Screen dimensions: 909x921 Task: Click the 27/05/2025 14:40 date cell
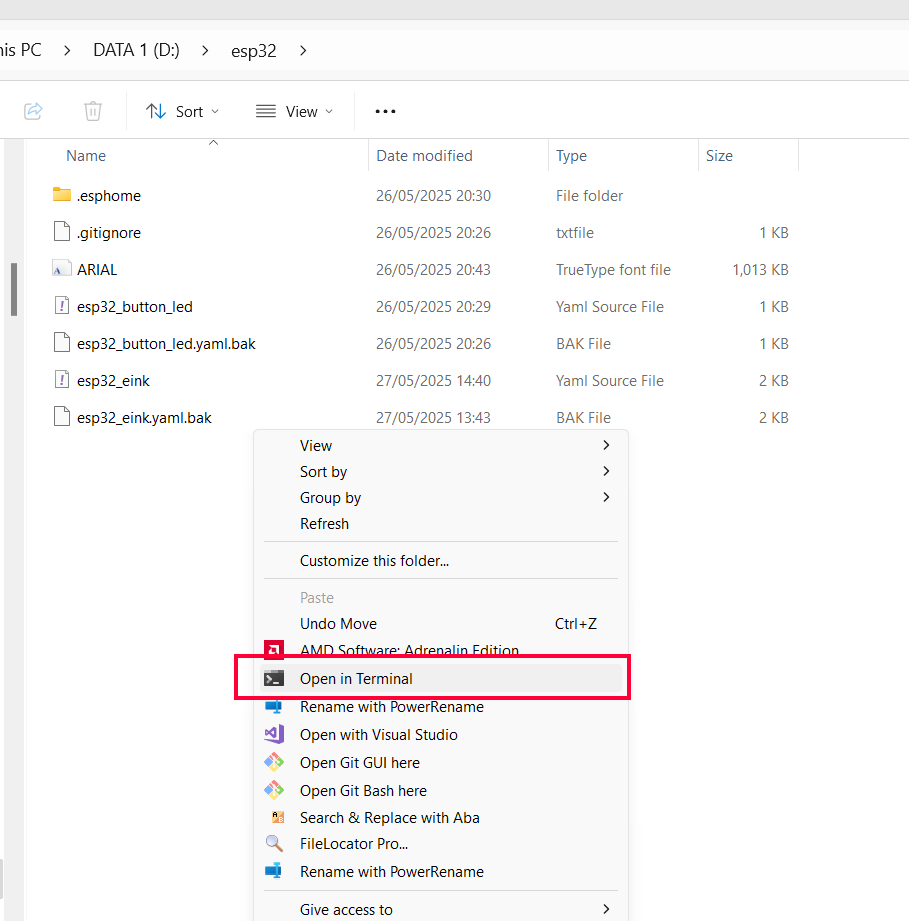433,381
